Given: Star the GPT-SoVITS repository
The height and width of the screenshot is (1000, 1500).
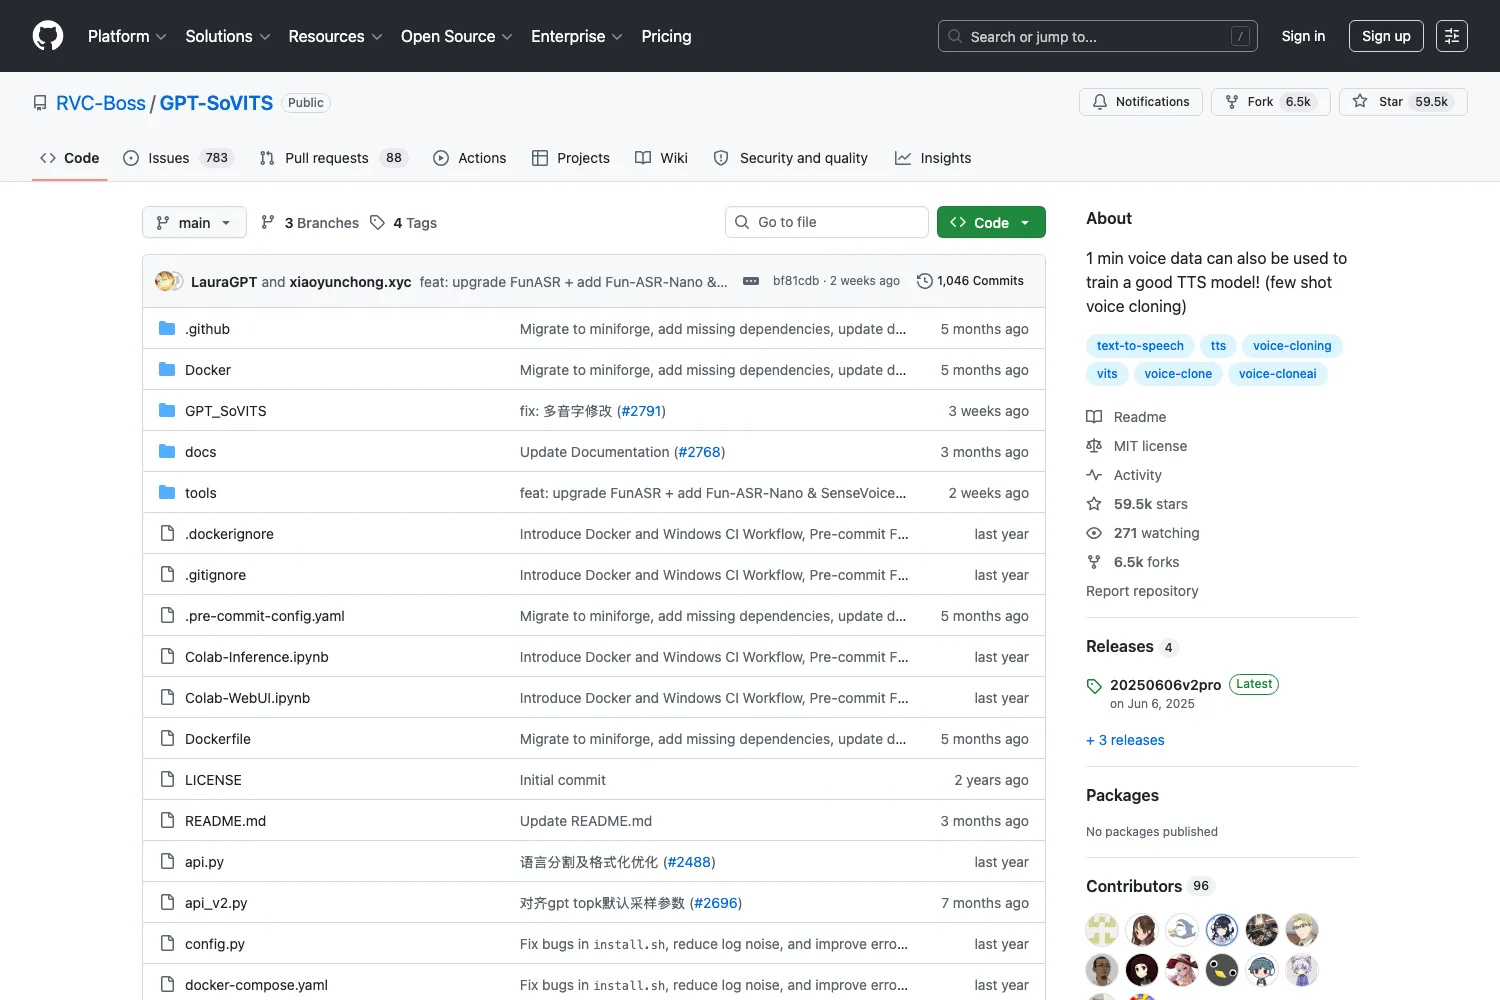Looking at the screenshot, I should (1403, 102).
